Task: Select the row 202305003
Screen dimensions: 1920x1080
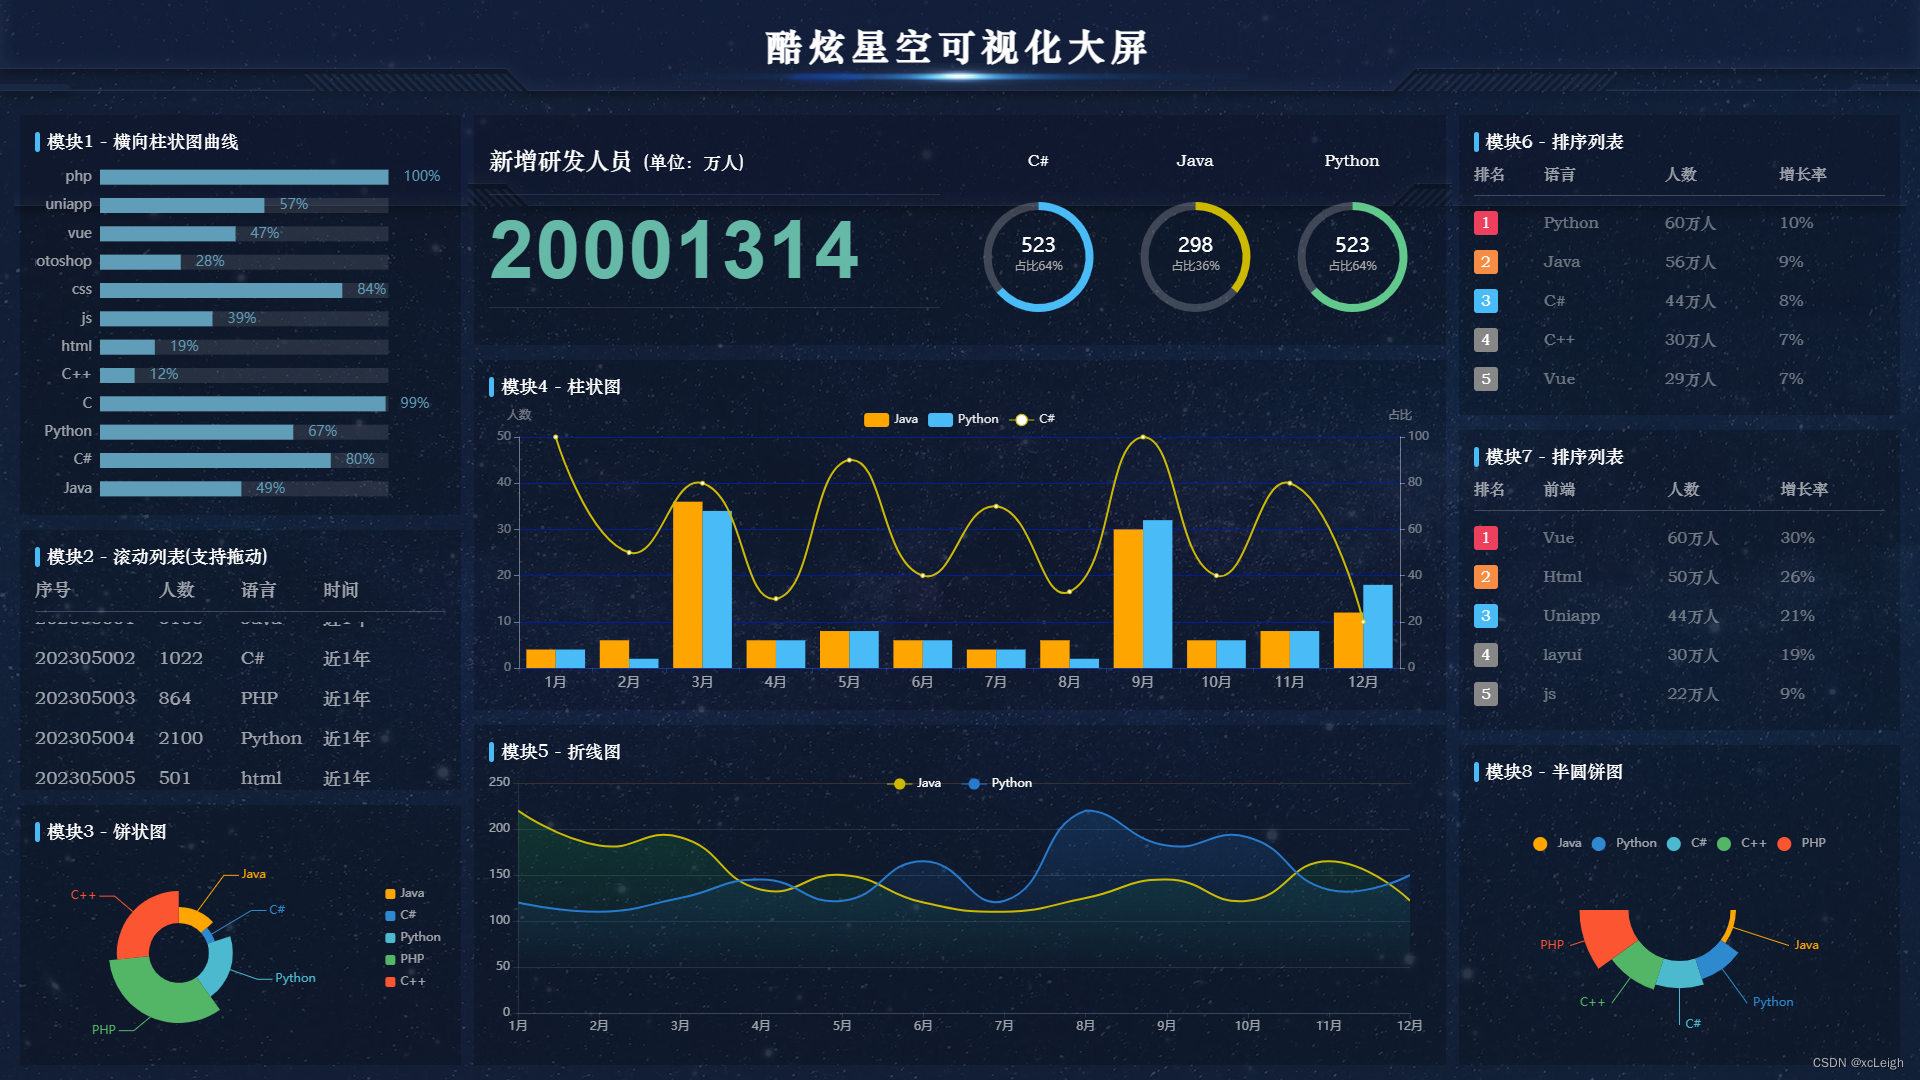Action: [240, 698]
